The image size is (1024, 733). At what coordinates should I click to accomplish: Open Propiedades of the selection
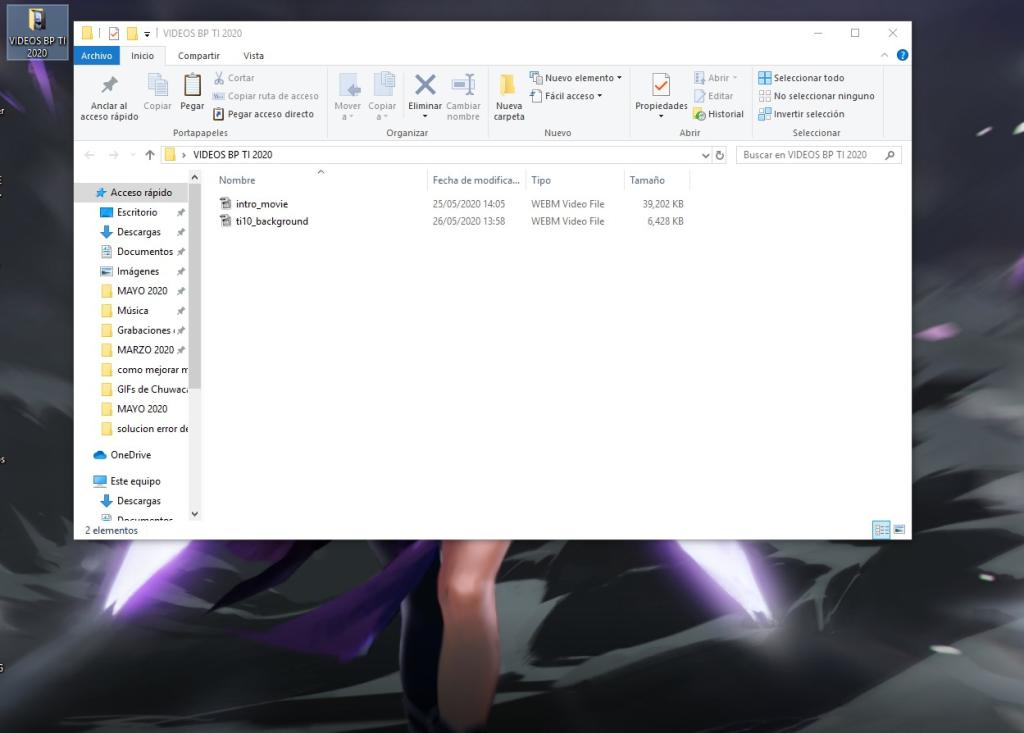tap(661, 95)
